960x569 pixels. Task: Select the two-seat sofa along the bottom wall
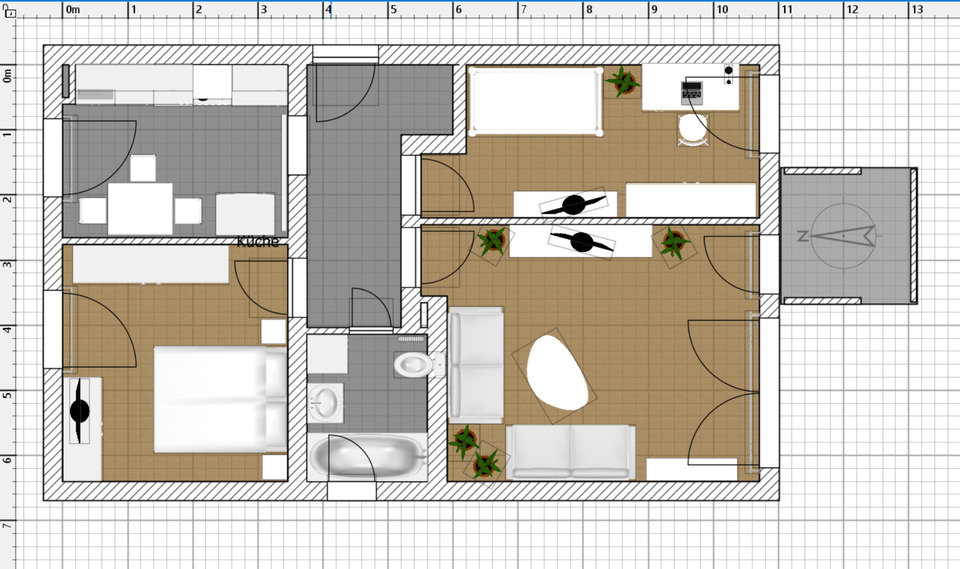(570, 451)
